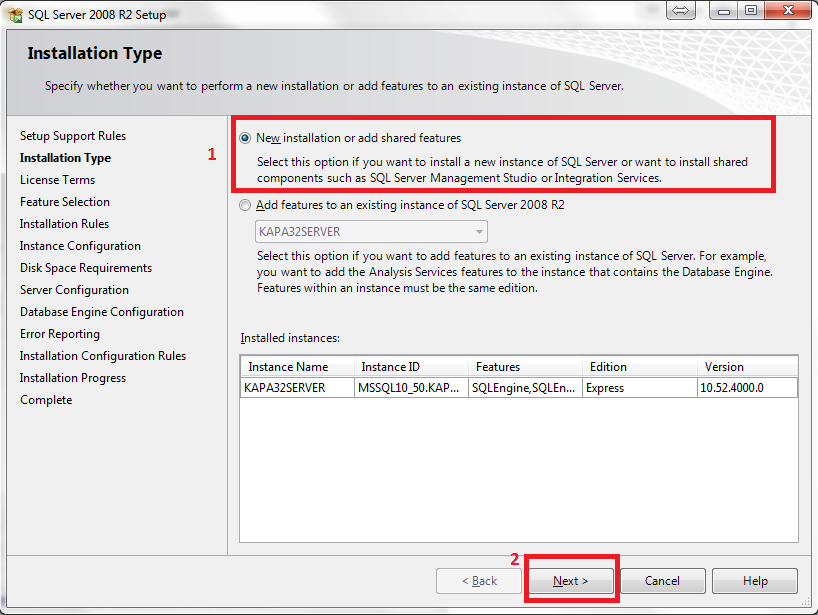Click SQLEngine,SQLEn... features cell
The width and height of the screenshot is (818, 615).
(x=525, y=388)
